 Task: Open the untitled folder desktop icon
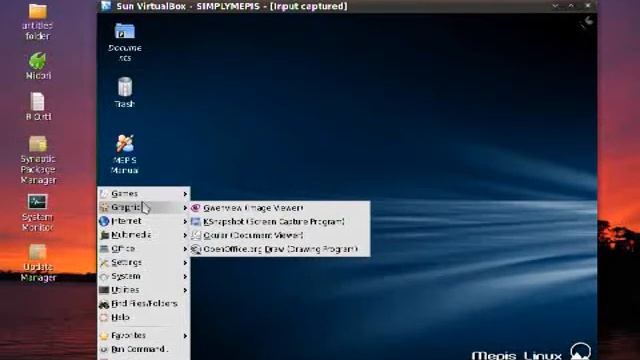(x=37, y=11)
